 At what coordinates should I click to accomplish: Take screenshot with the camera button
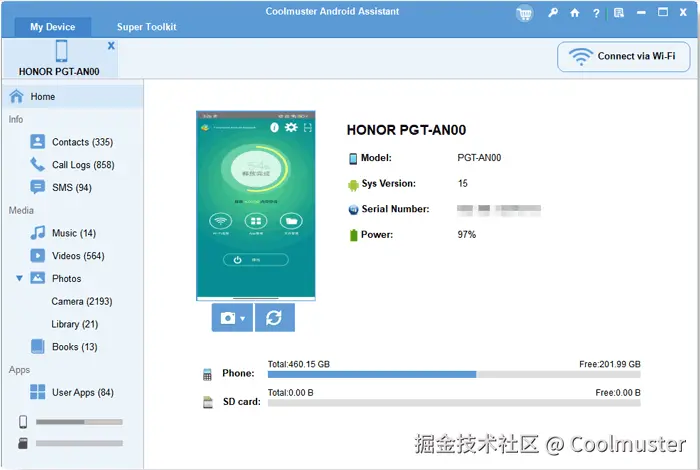(x=228, y=318)
